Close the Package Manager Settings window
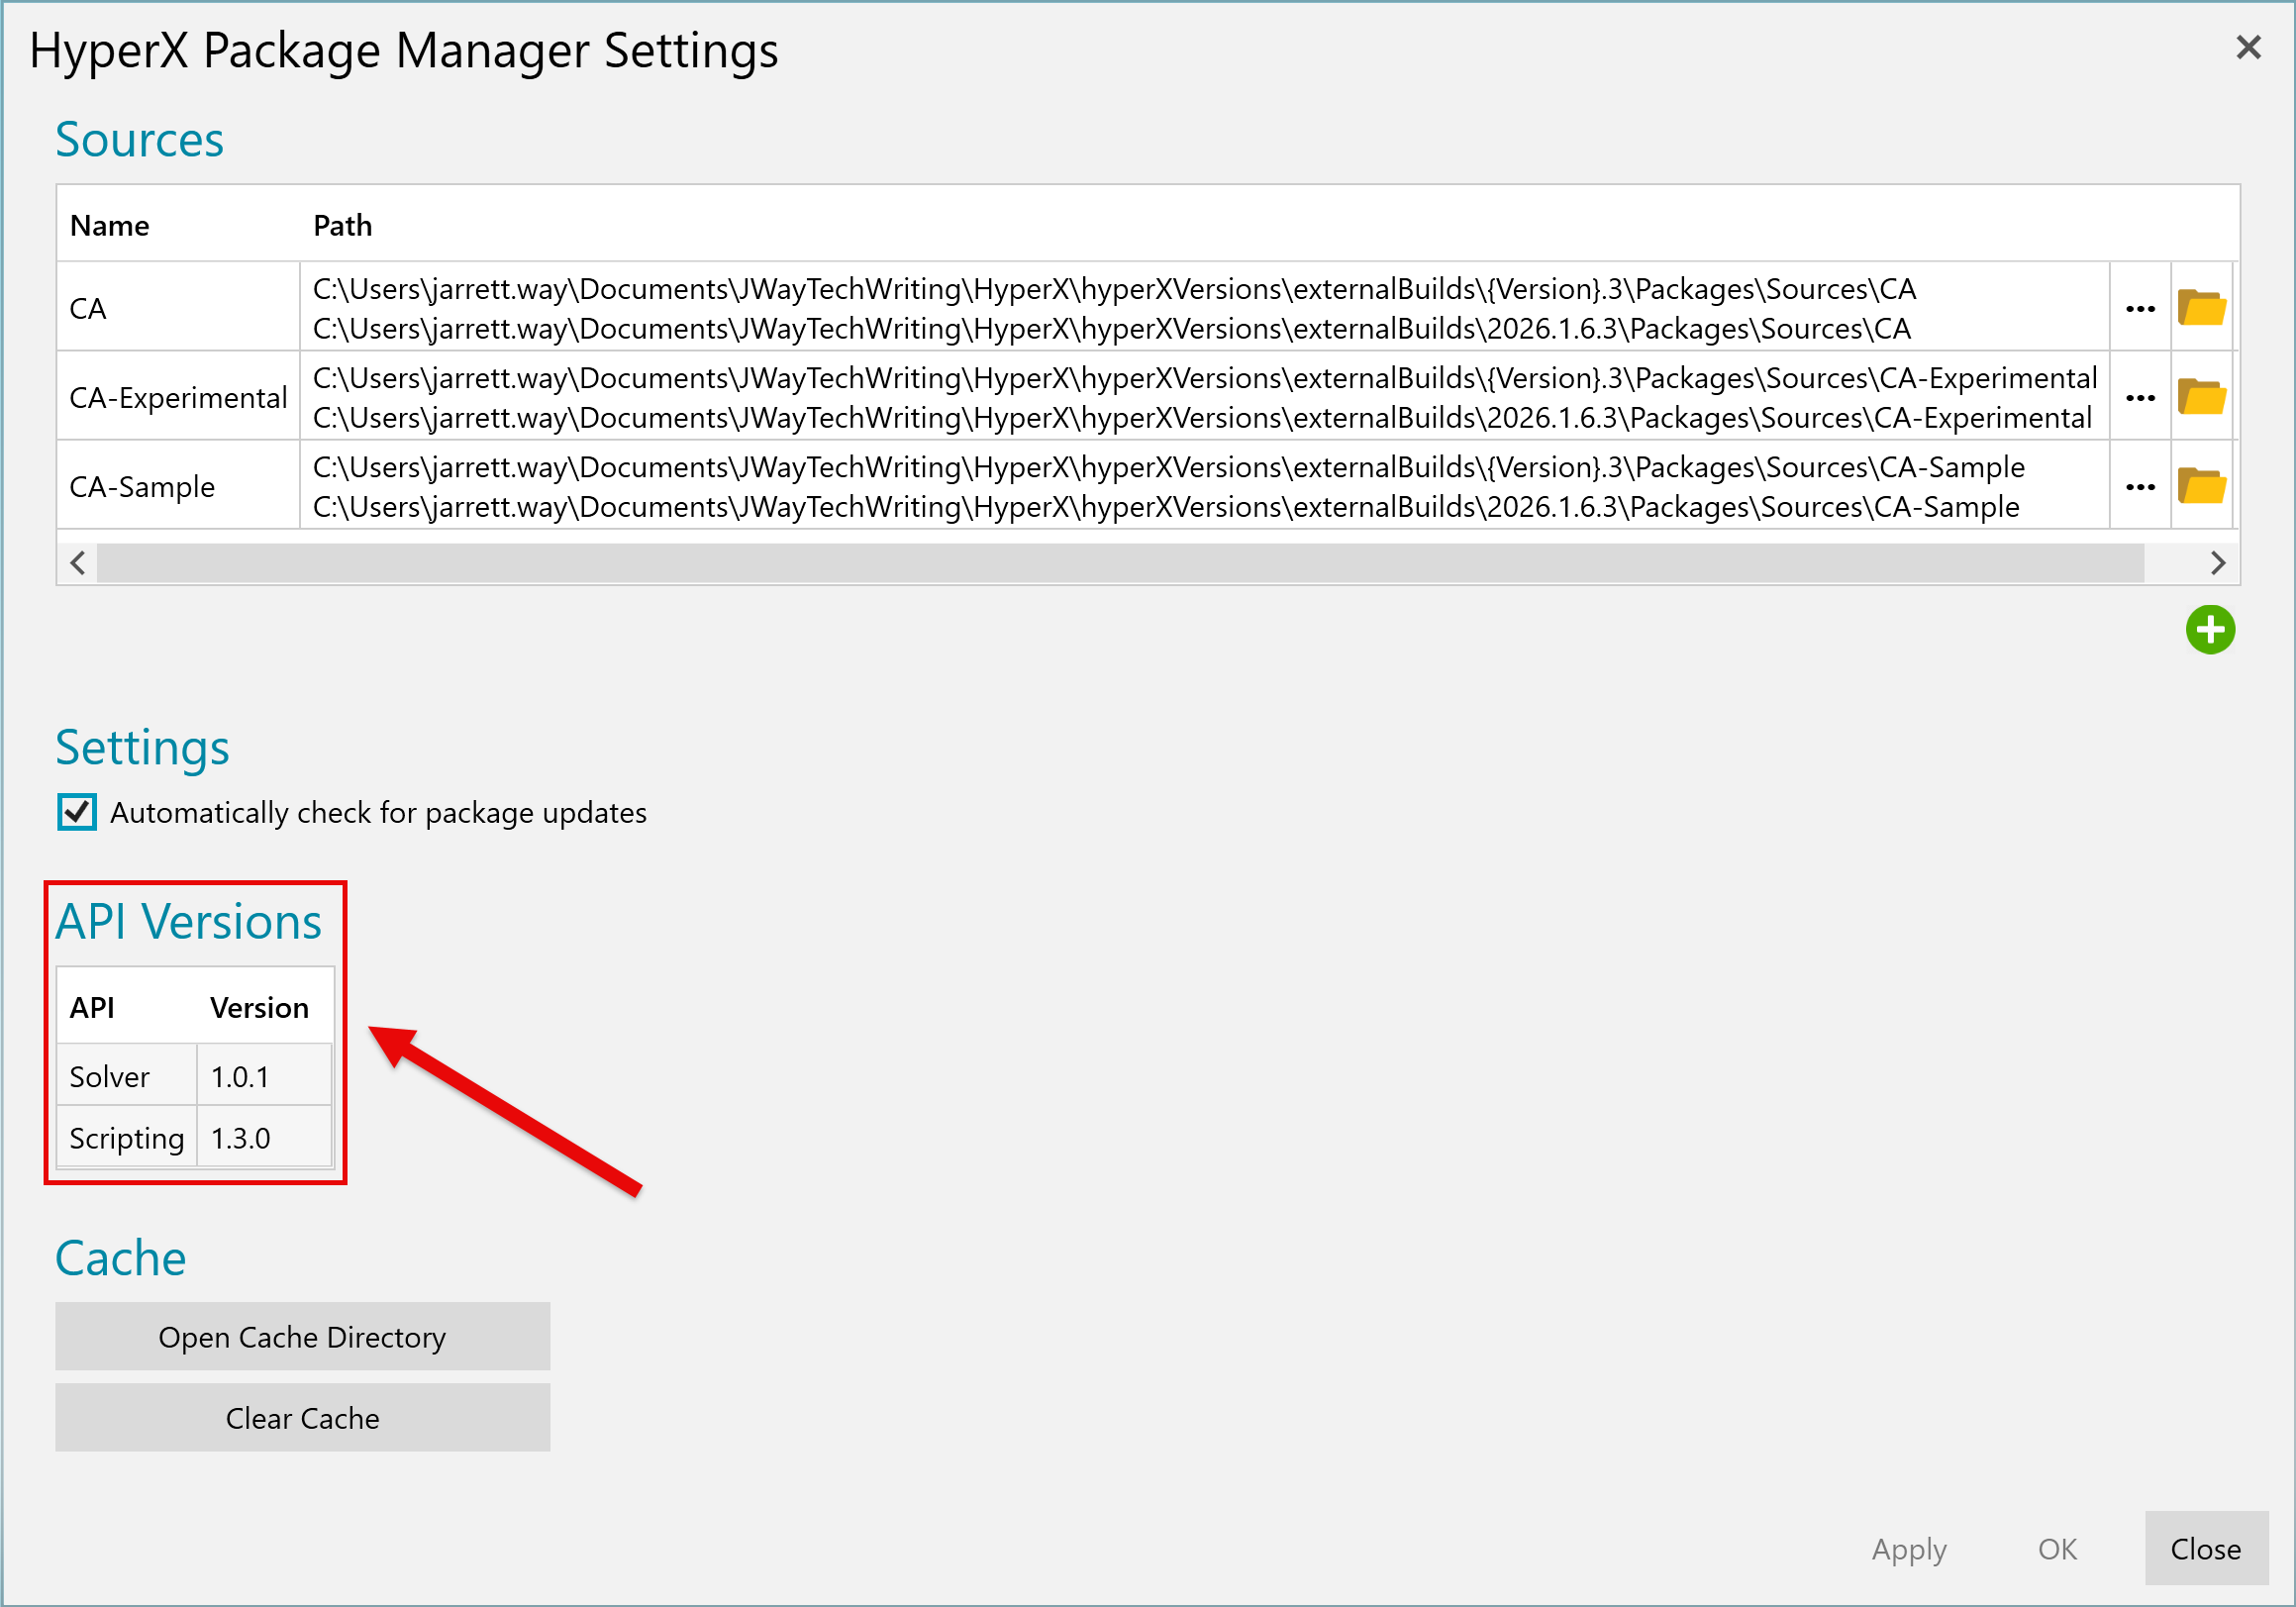 coord(2248,47)
